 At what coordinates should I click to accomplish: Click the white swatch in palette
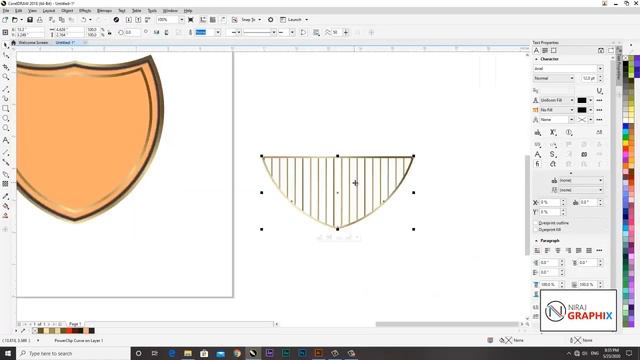[x=625, y=120]
